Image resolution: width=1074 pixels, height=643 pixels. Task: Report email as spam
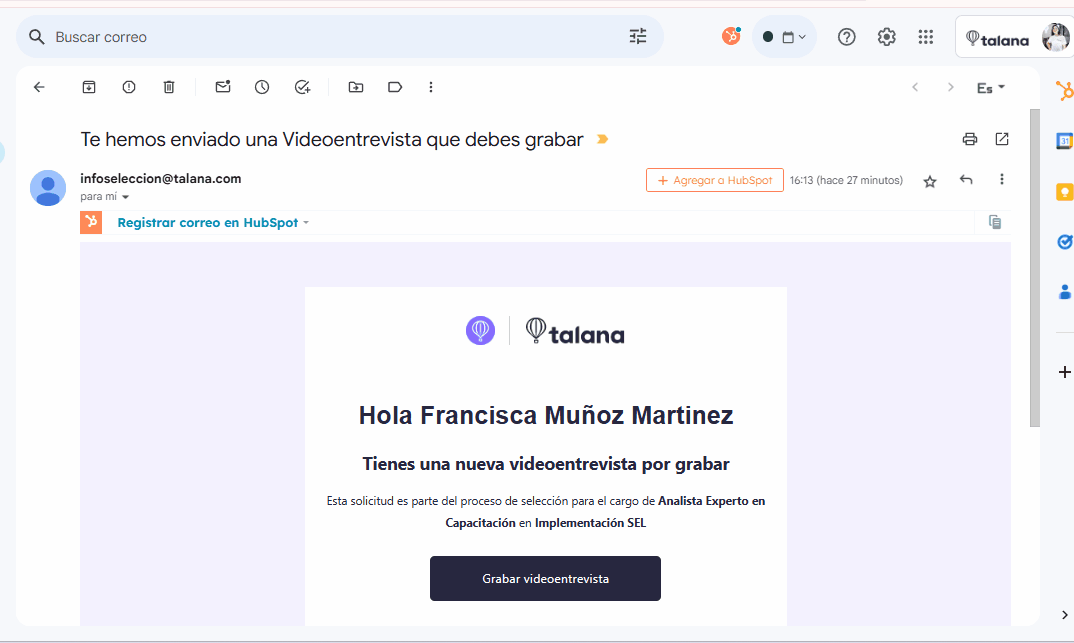click(x=129, y=87)
